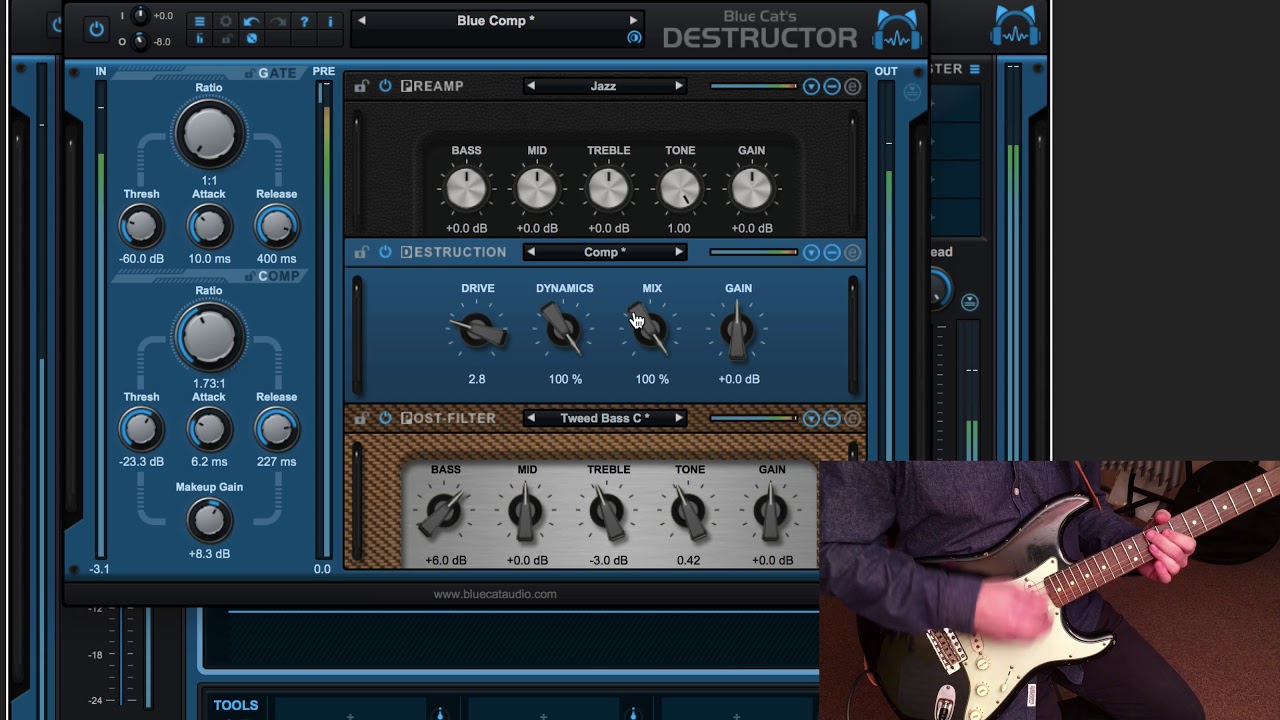
Task: Open the Jazz preamp preset list
Action: coord(604,86)
